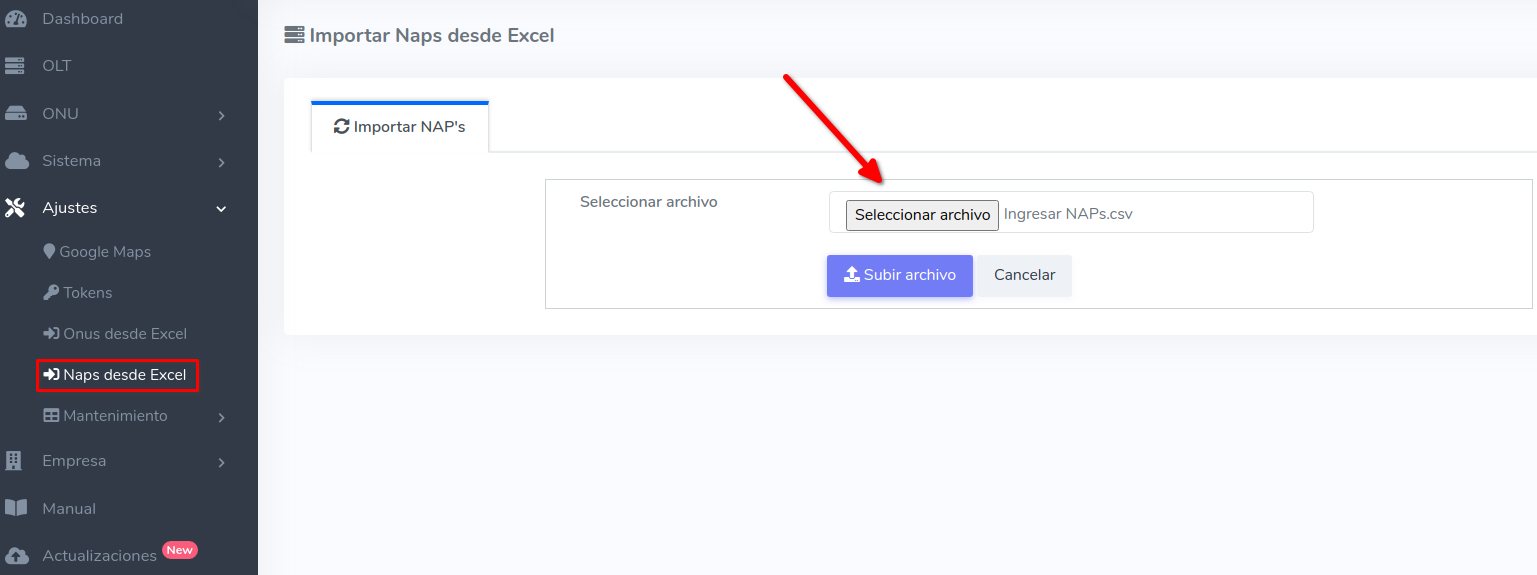The height and width of the screenshot is (575, 1537).
Task: Click the Actualizaciones cloud upload icon
Action: tap(15, 556)
